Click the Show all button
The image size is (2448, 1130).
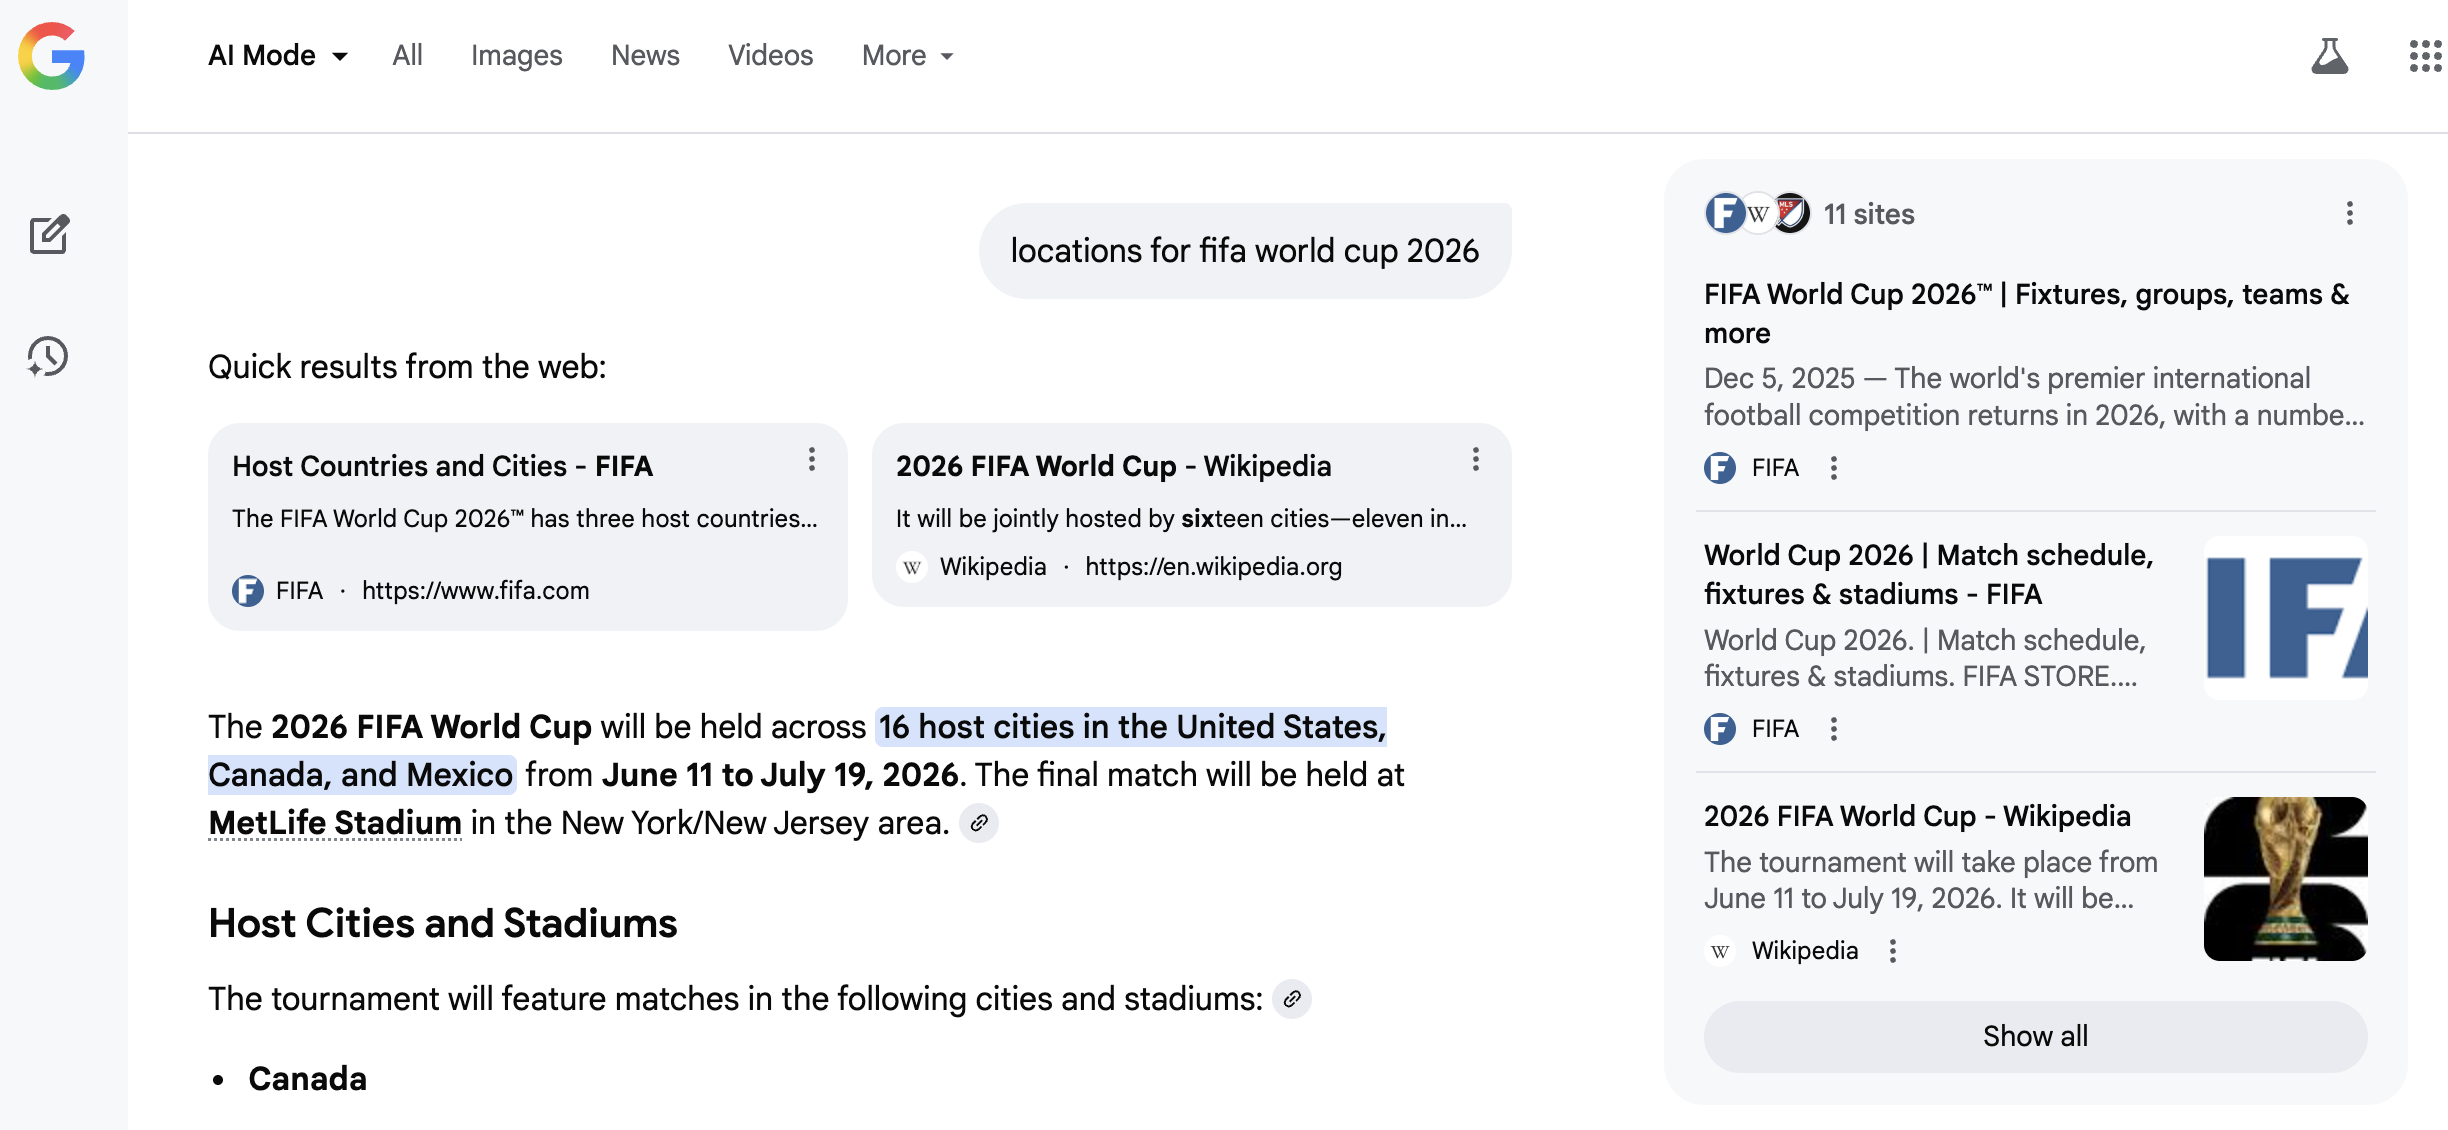[x=2034, y=1036]
